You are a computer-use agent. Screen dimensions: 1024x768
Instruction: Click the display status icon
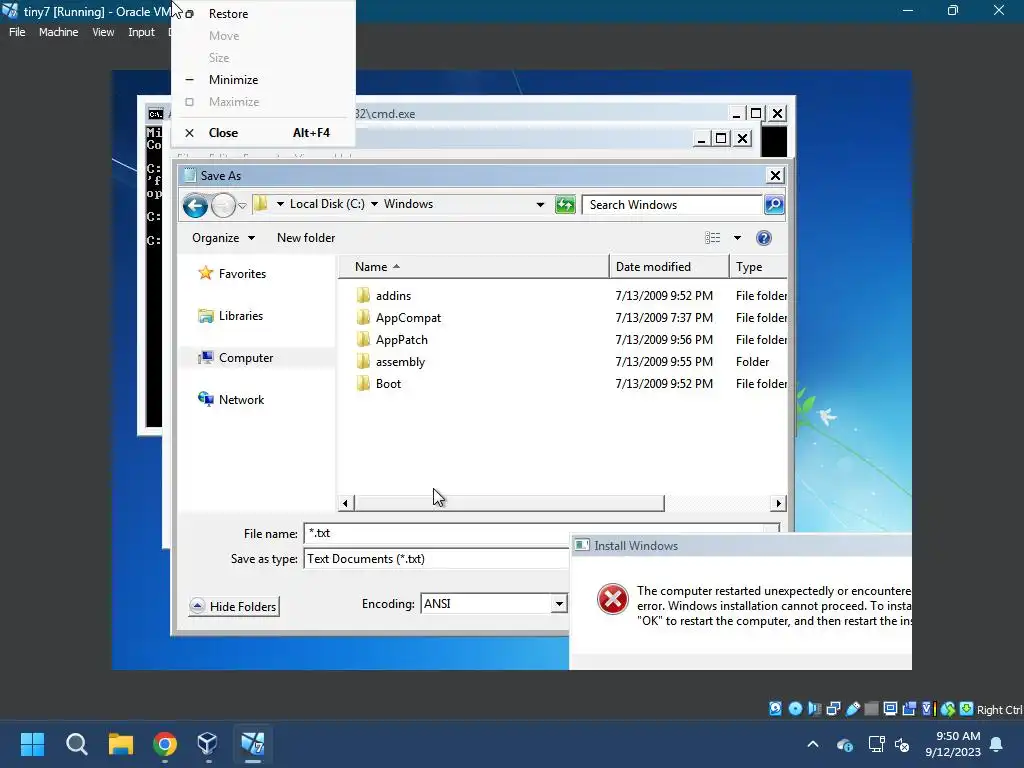point(890,709)
